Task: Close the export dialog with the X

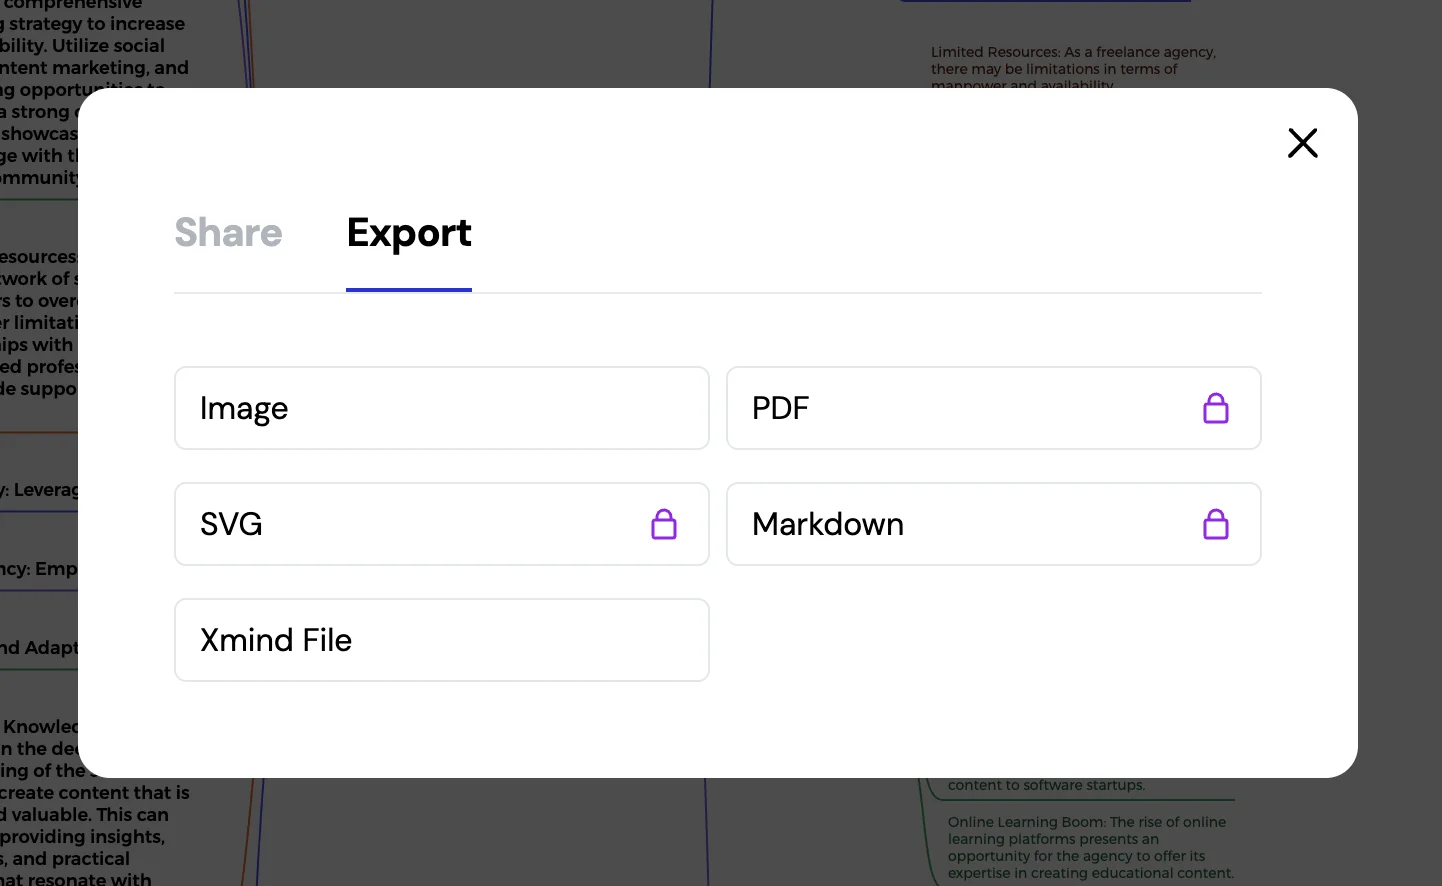Action: coord(1302,143)
